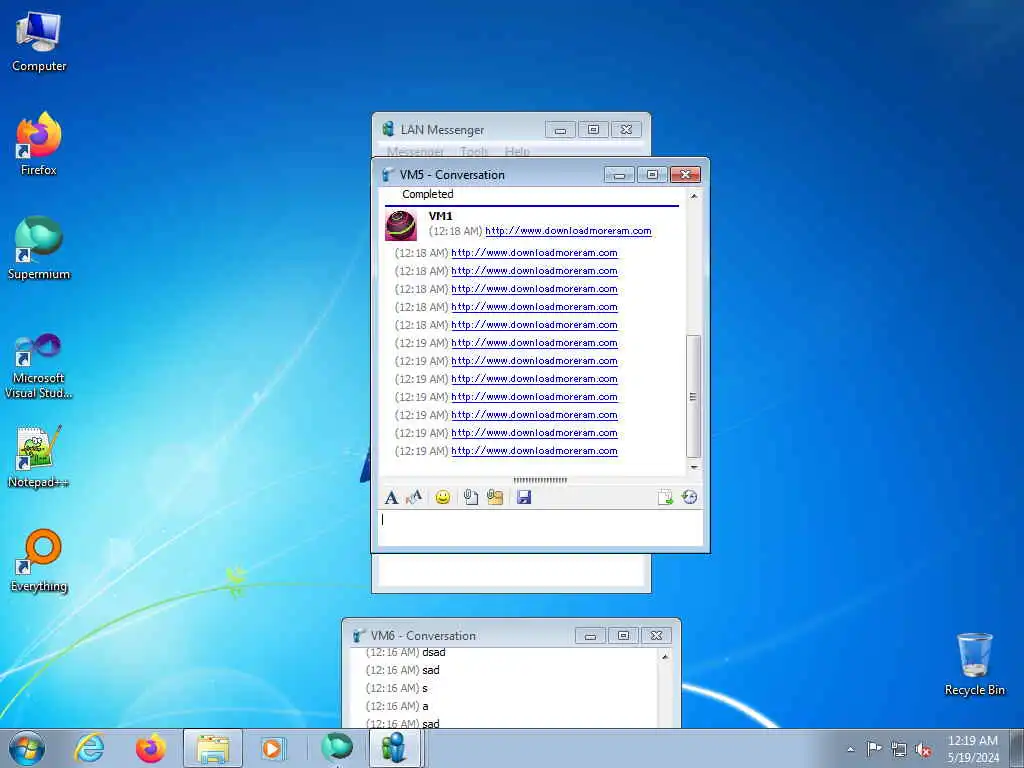Click the "(12:16 AM) a" message in VM6
This screenshot has height=768, width=1024.
(x=397, y=707)
